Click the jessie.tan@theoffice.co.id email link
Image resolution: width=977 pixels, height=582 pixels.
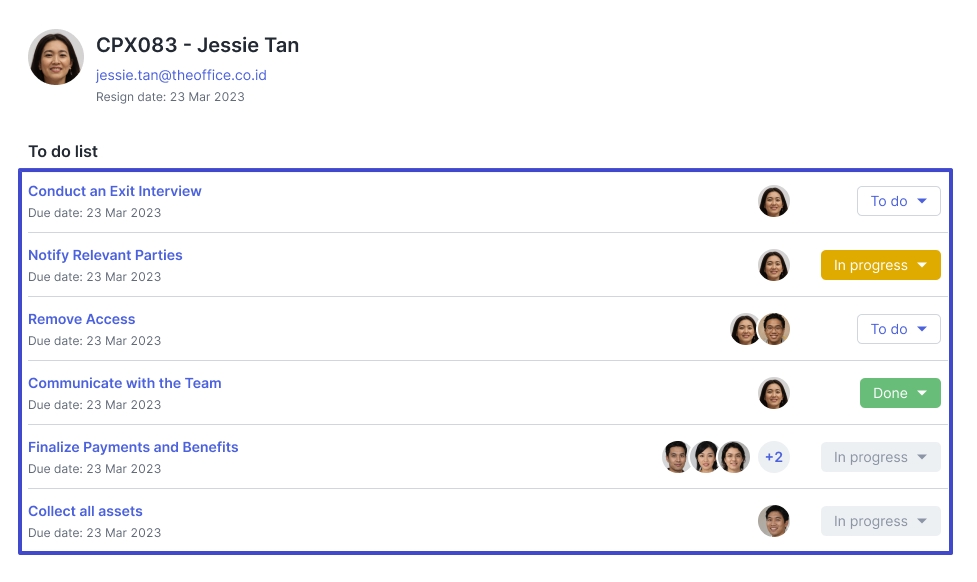[x=181, y=75]
